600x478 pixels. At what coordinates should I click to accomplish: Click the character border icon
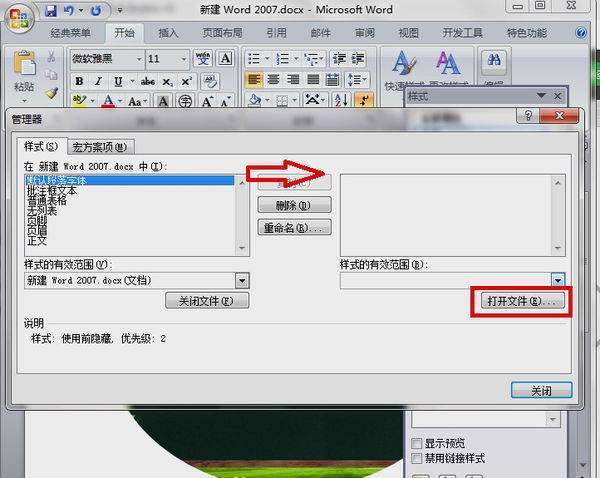(225, 59)
